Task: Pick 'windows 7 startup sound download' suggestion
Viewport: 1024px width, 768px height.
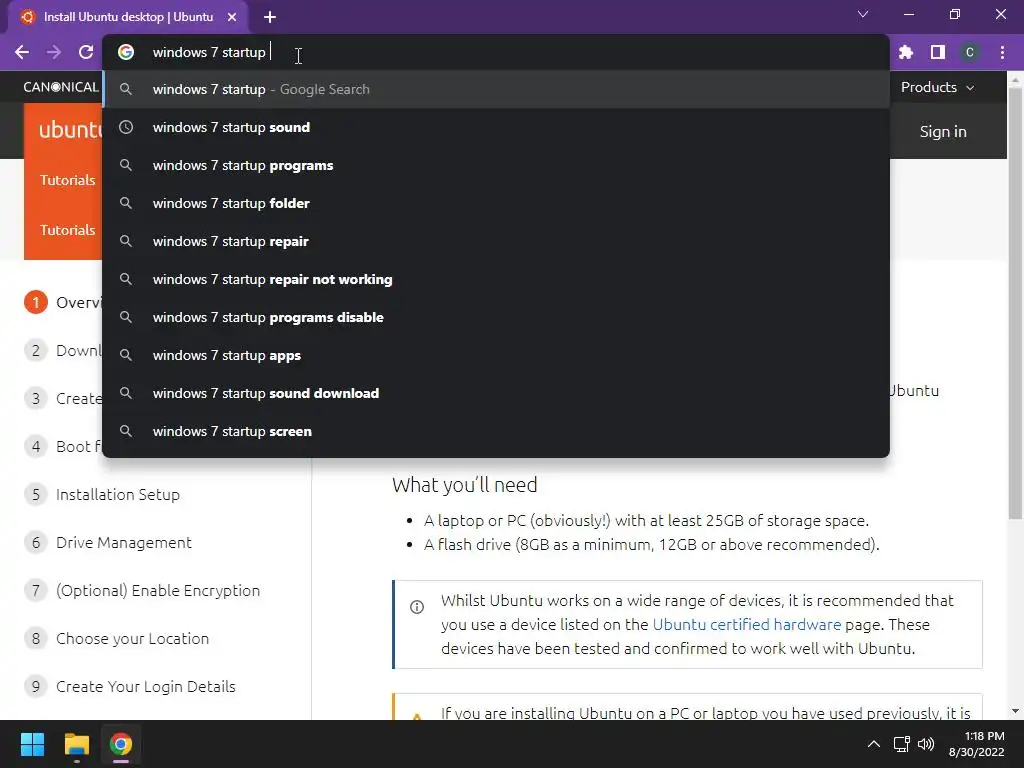Action: coord(496,393)
